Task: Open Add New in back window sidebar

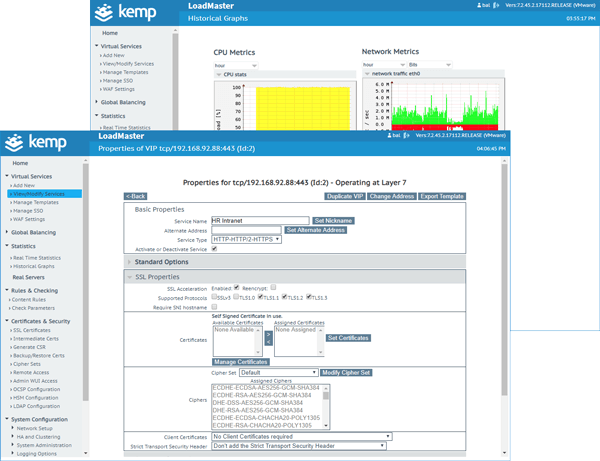Action: (113, 55)
